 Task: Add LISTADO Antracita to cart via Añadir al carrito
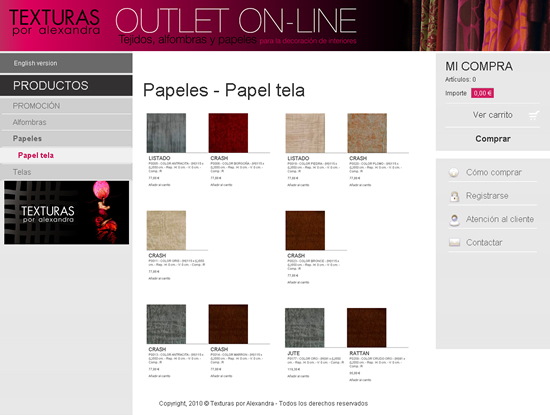click(x=159, y=185)
